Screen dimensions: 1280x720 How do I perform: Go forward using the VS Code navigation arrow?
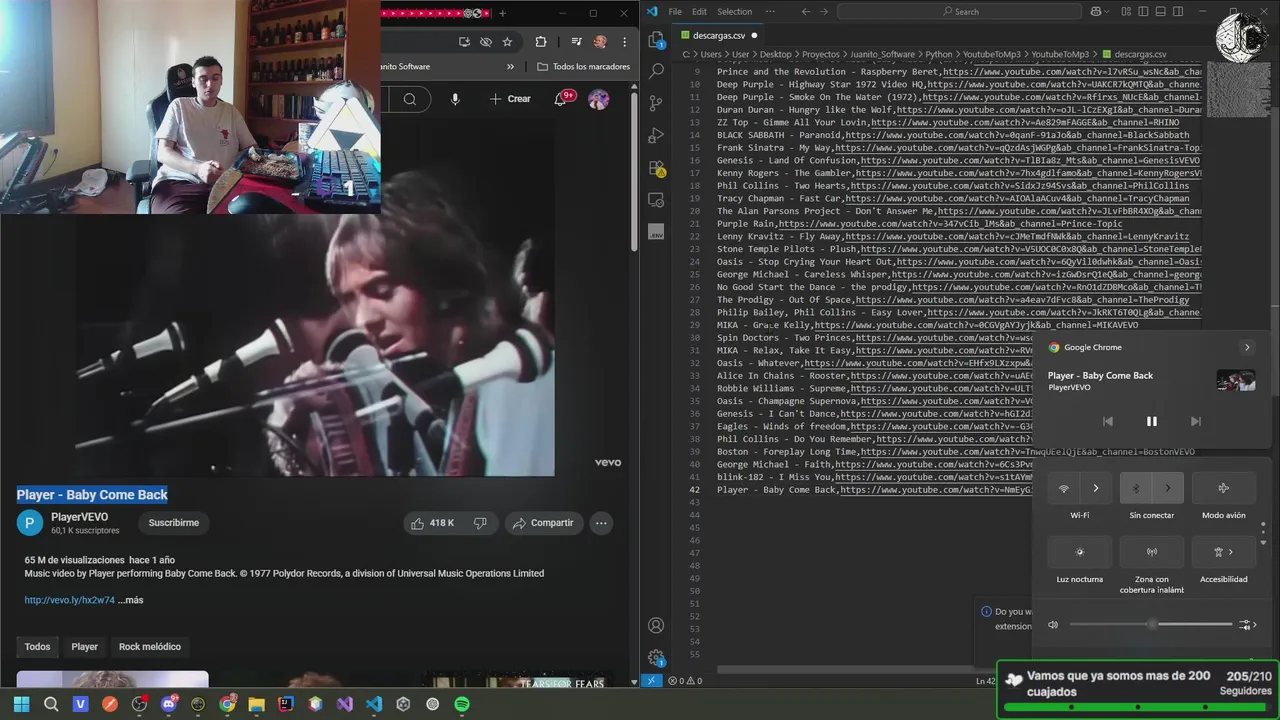(x=826, y=12)
